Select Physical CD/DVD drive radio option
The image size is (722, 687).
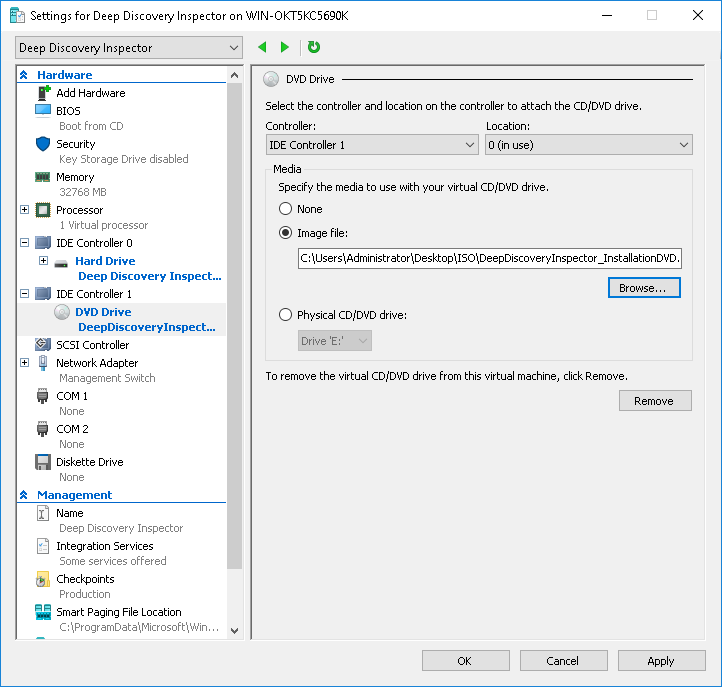(x=286, y=315)
